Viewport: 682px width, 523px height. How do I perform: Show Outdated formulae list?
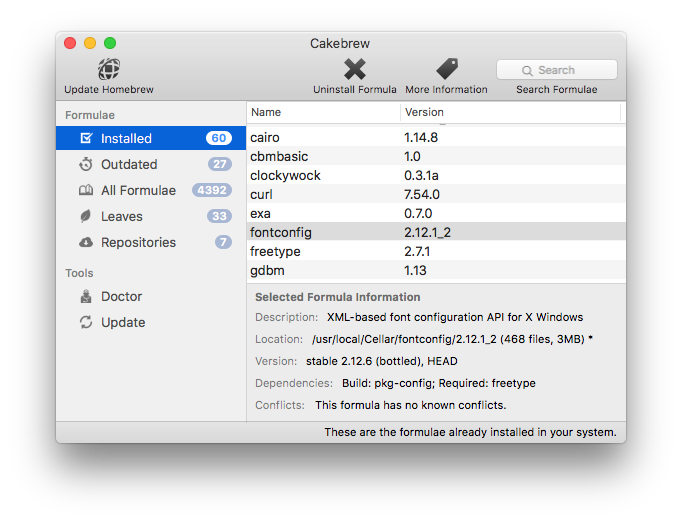pos(151,164)
